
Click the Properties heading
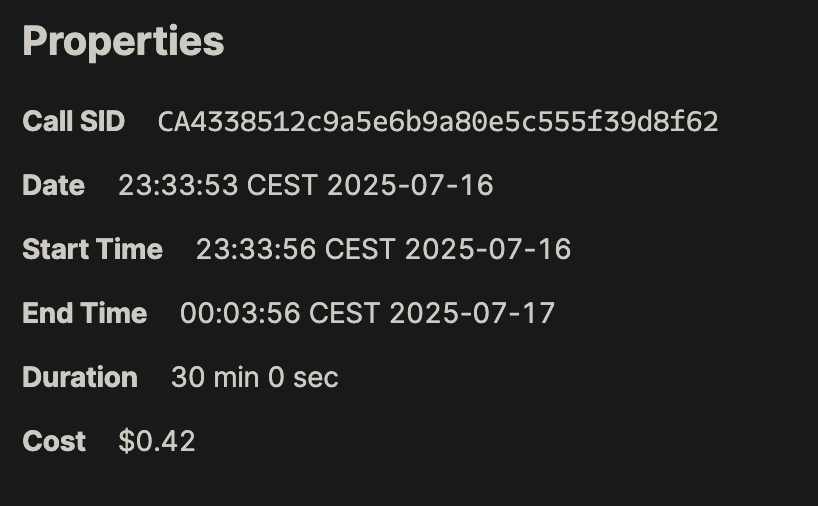click(123, 42)
